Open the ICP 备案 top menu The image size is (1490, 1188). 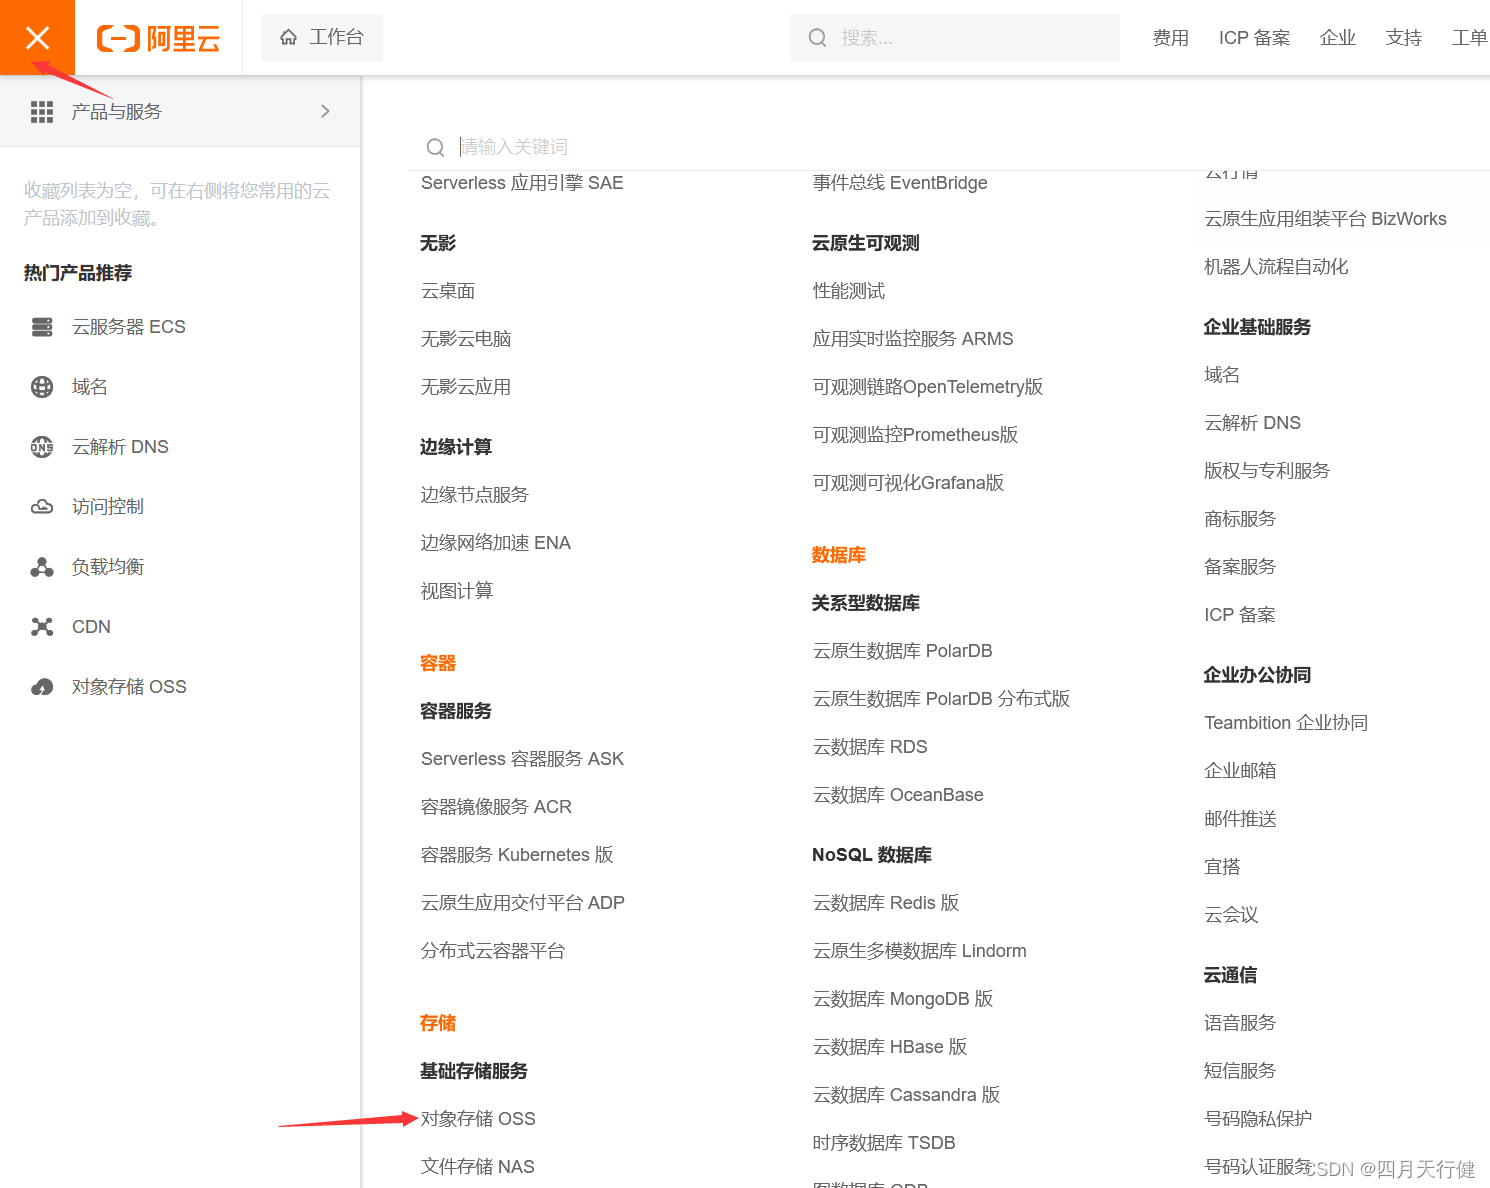click(1255, 38)
